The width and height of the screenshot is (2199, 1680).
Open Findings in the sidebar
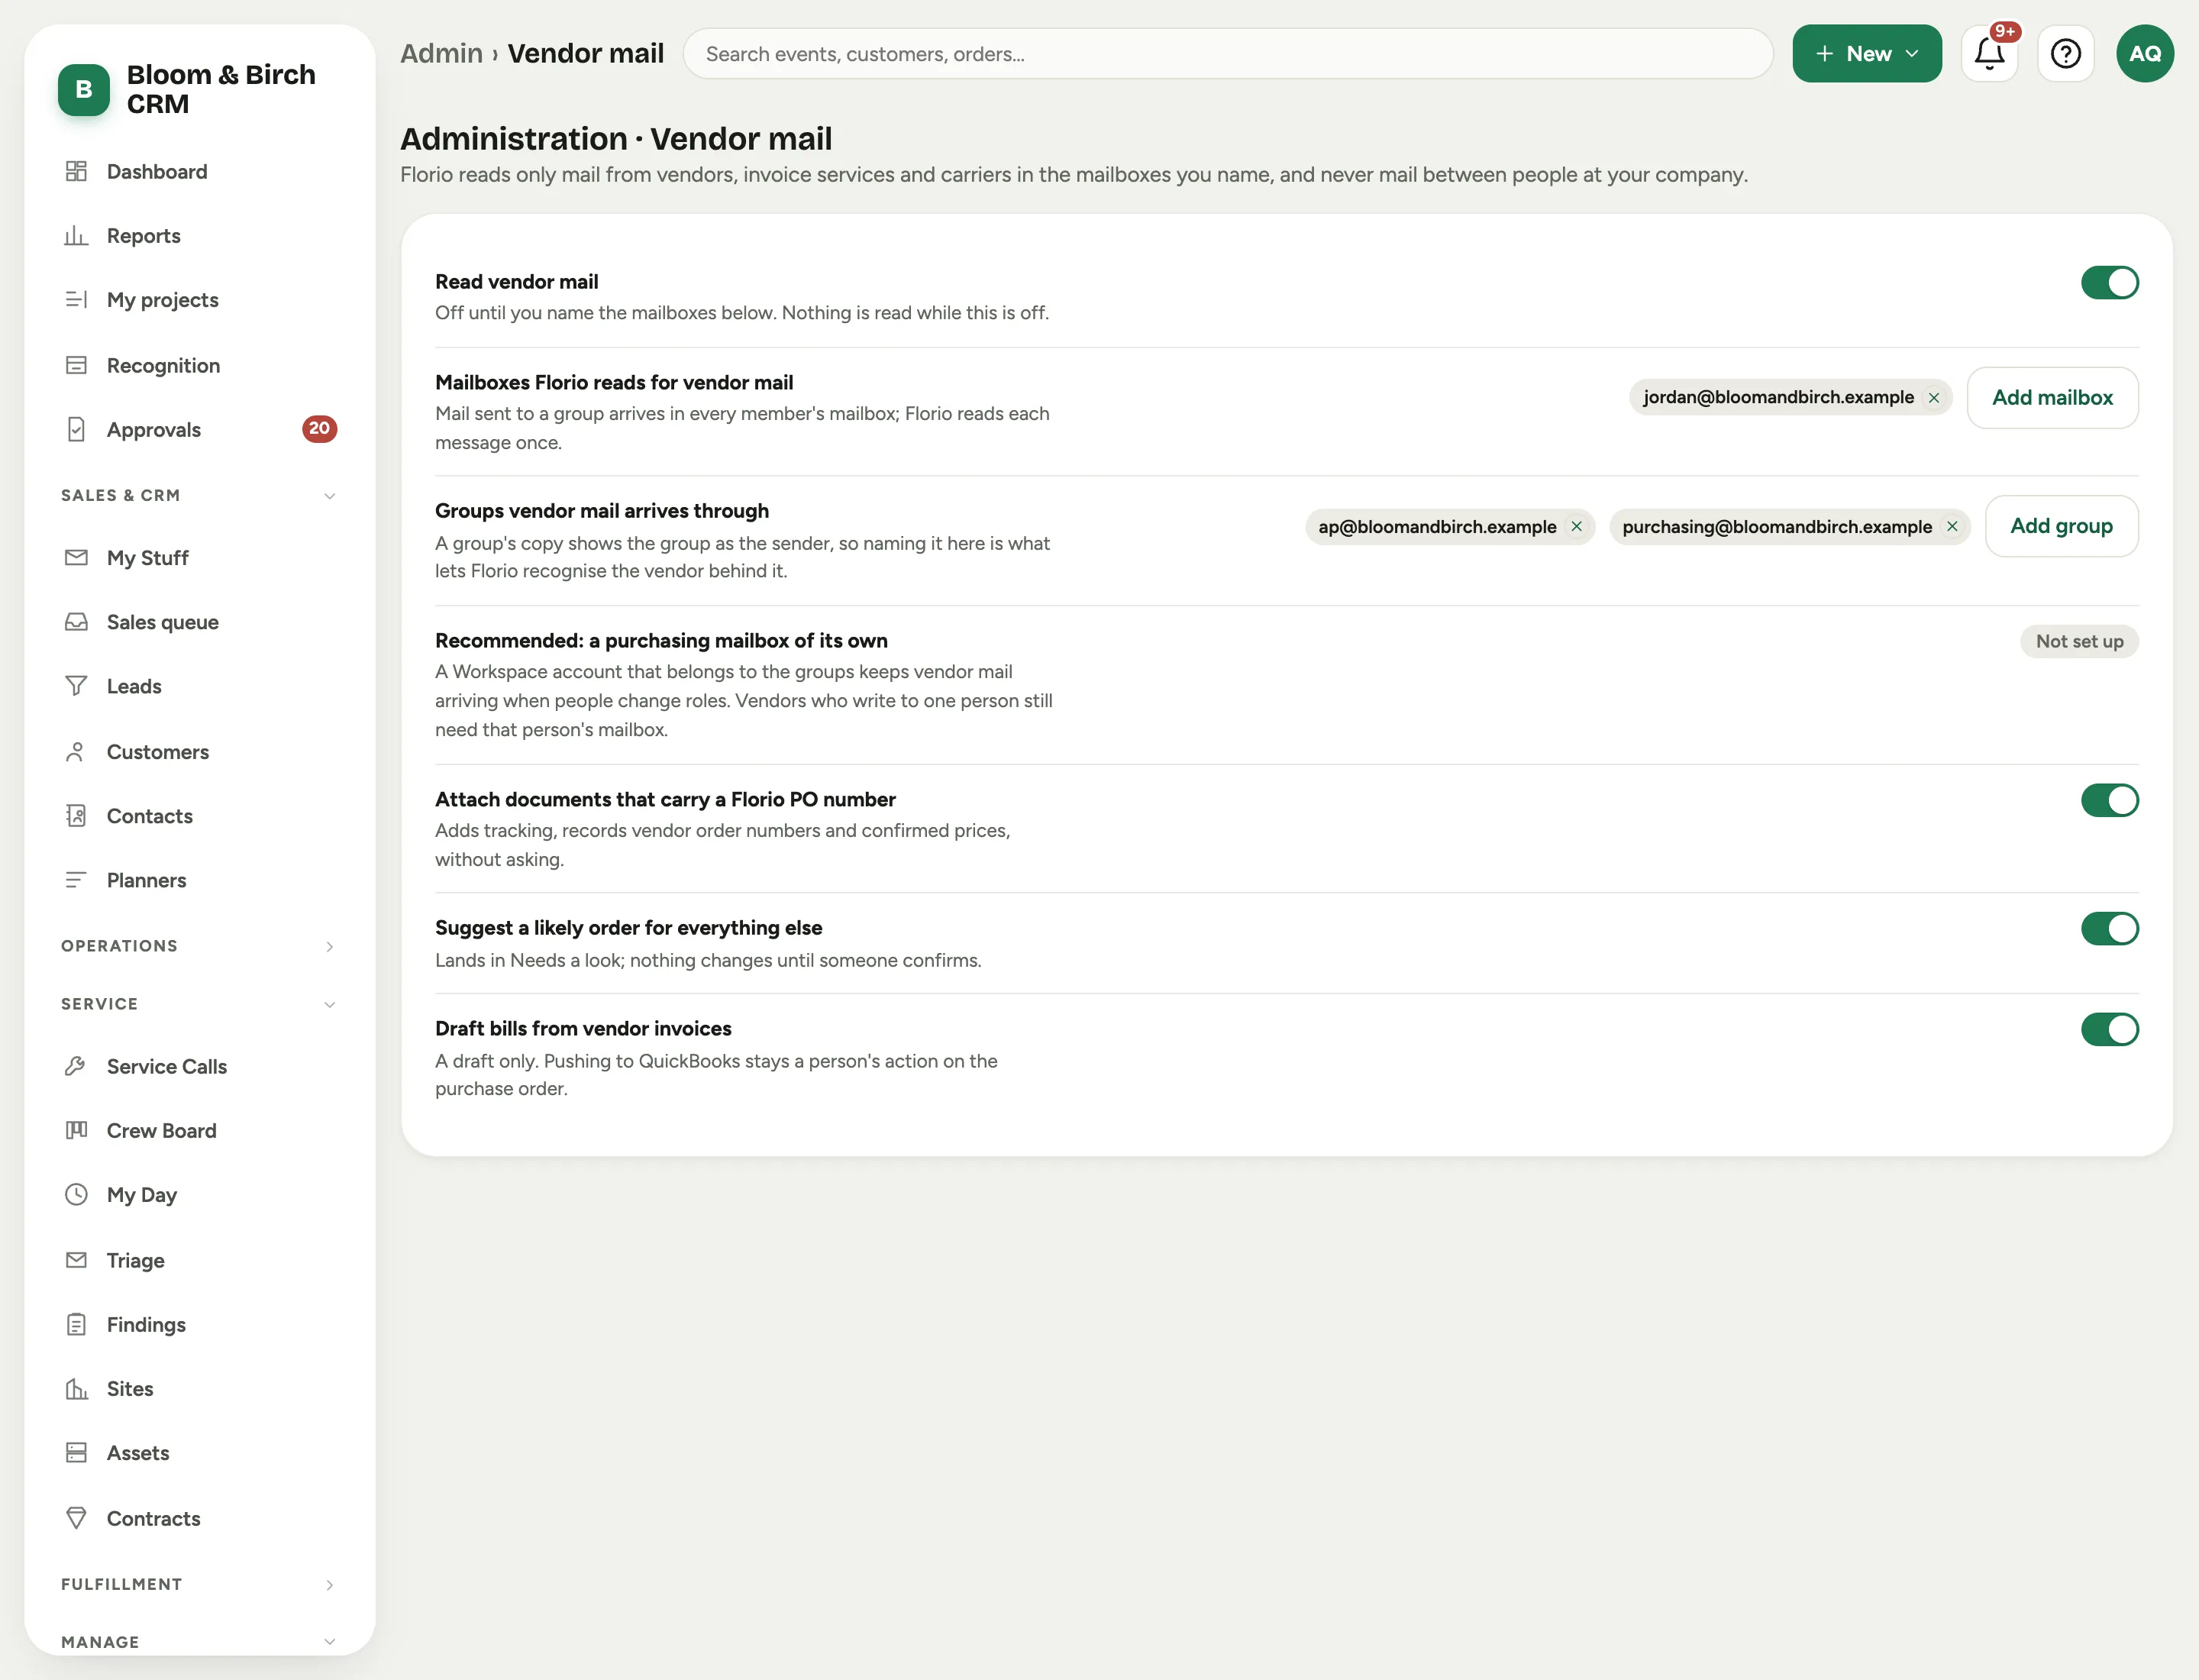click(199, 1324)
